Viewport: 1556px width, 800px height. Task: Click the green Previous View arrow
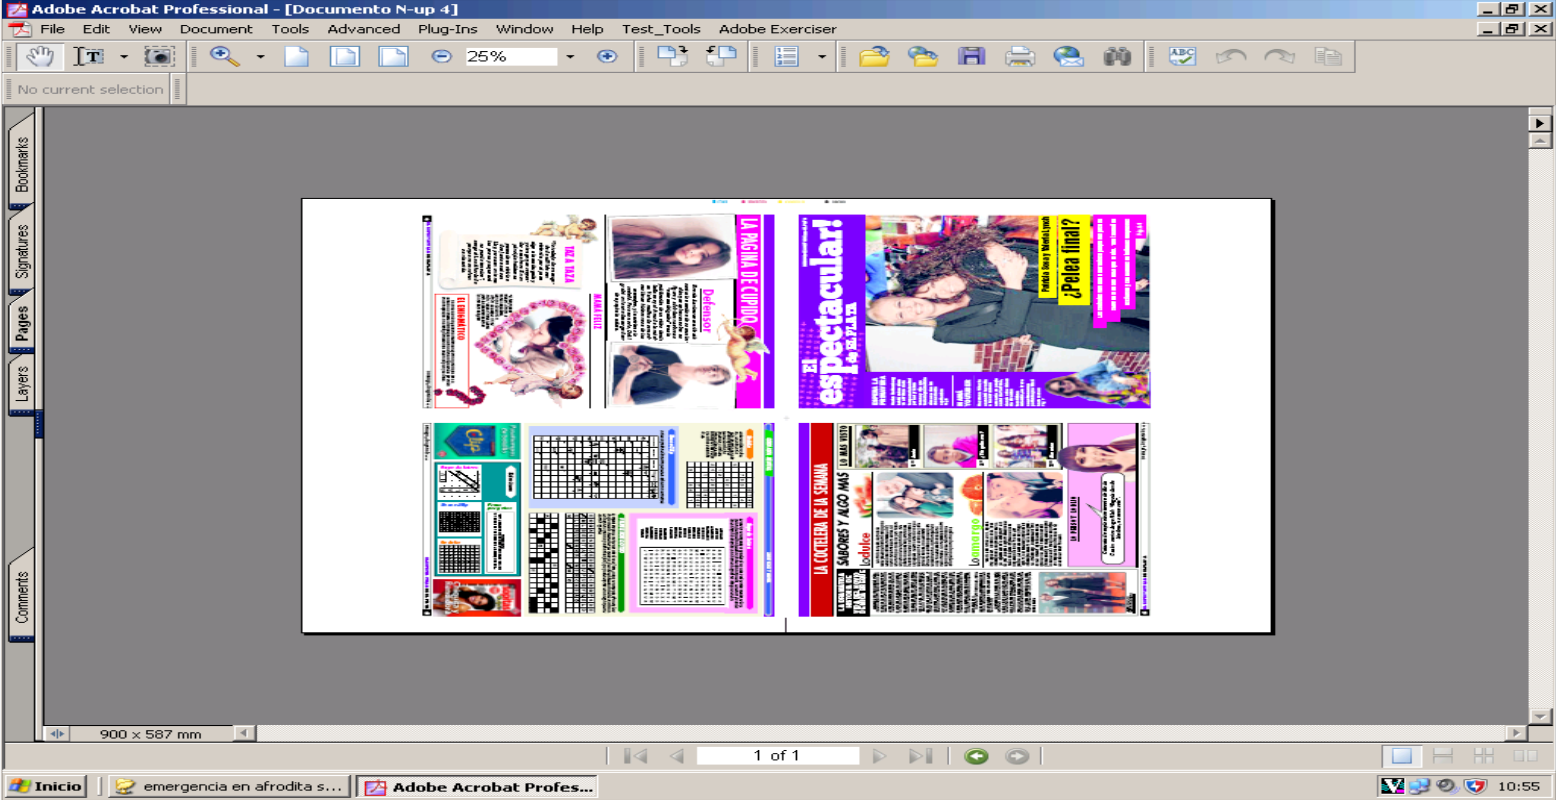[x=977, y=756]
